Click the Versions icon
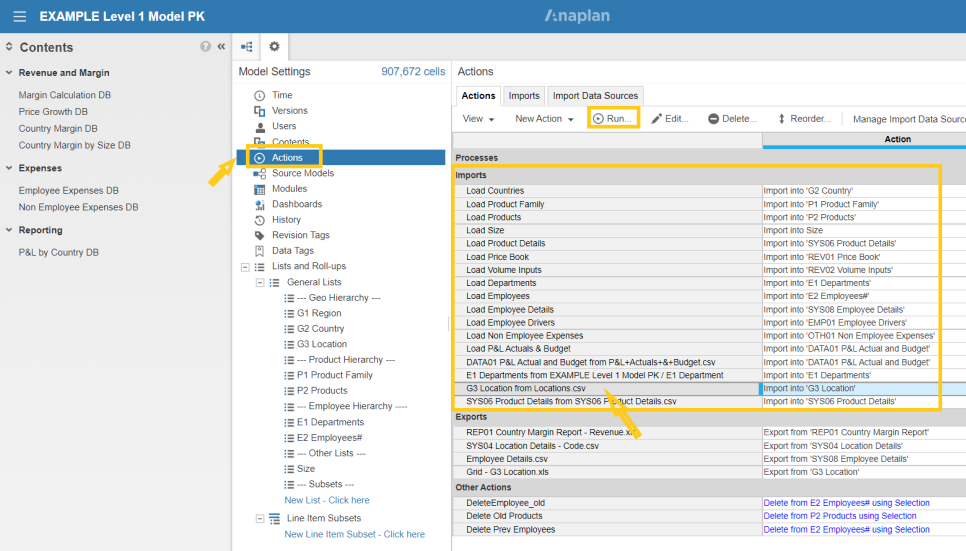 point(259,111)
